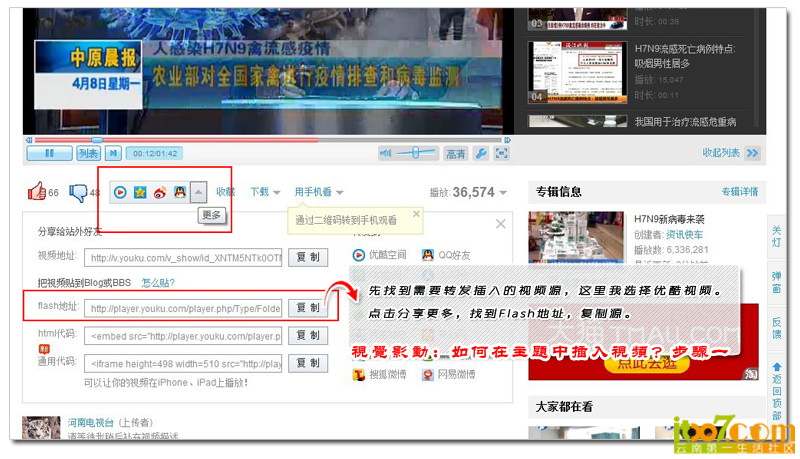Open the H7N9新病毒来袭 album thumbnail

[x=576, y=237]
